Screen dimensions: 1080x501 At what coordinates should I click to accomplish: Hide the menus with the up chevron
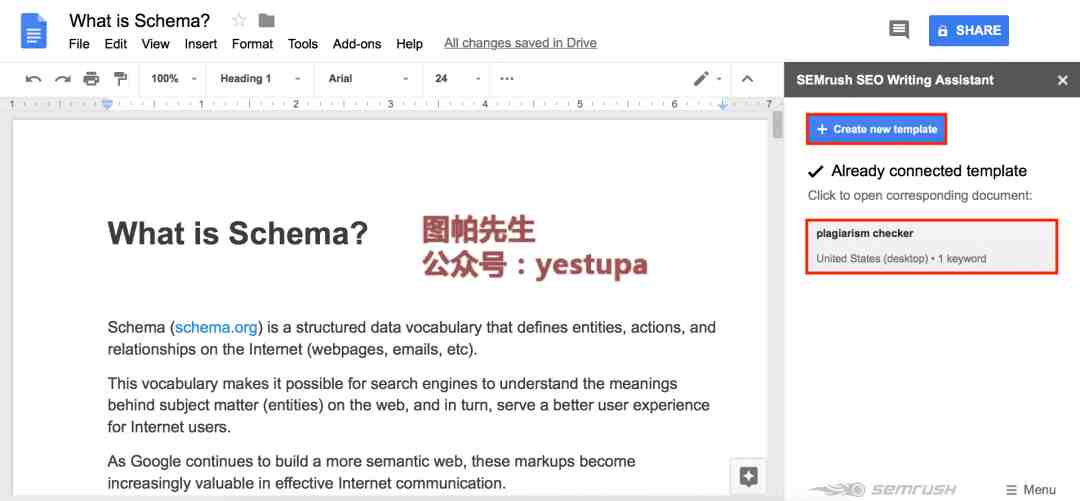click(x=747, y=79)
